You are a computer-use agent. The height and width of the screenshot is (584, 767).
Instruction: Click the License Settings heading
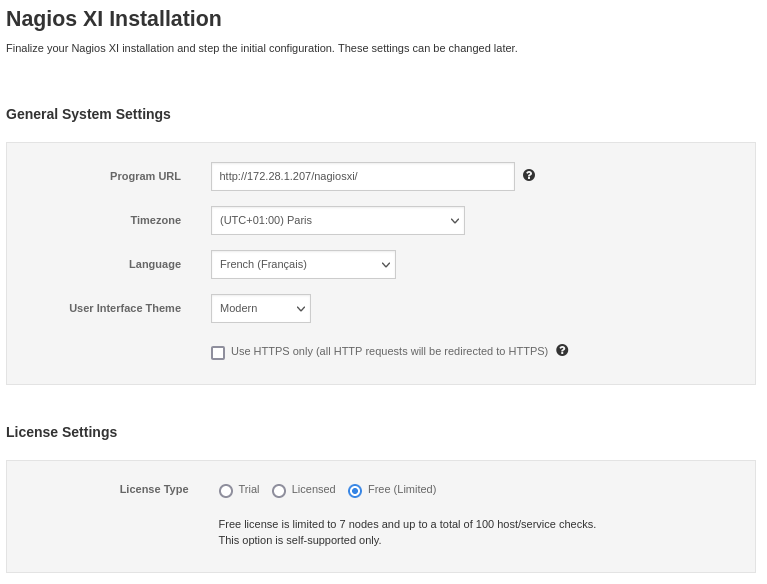click(62, 432)
